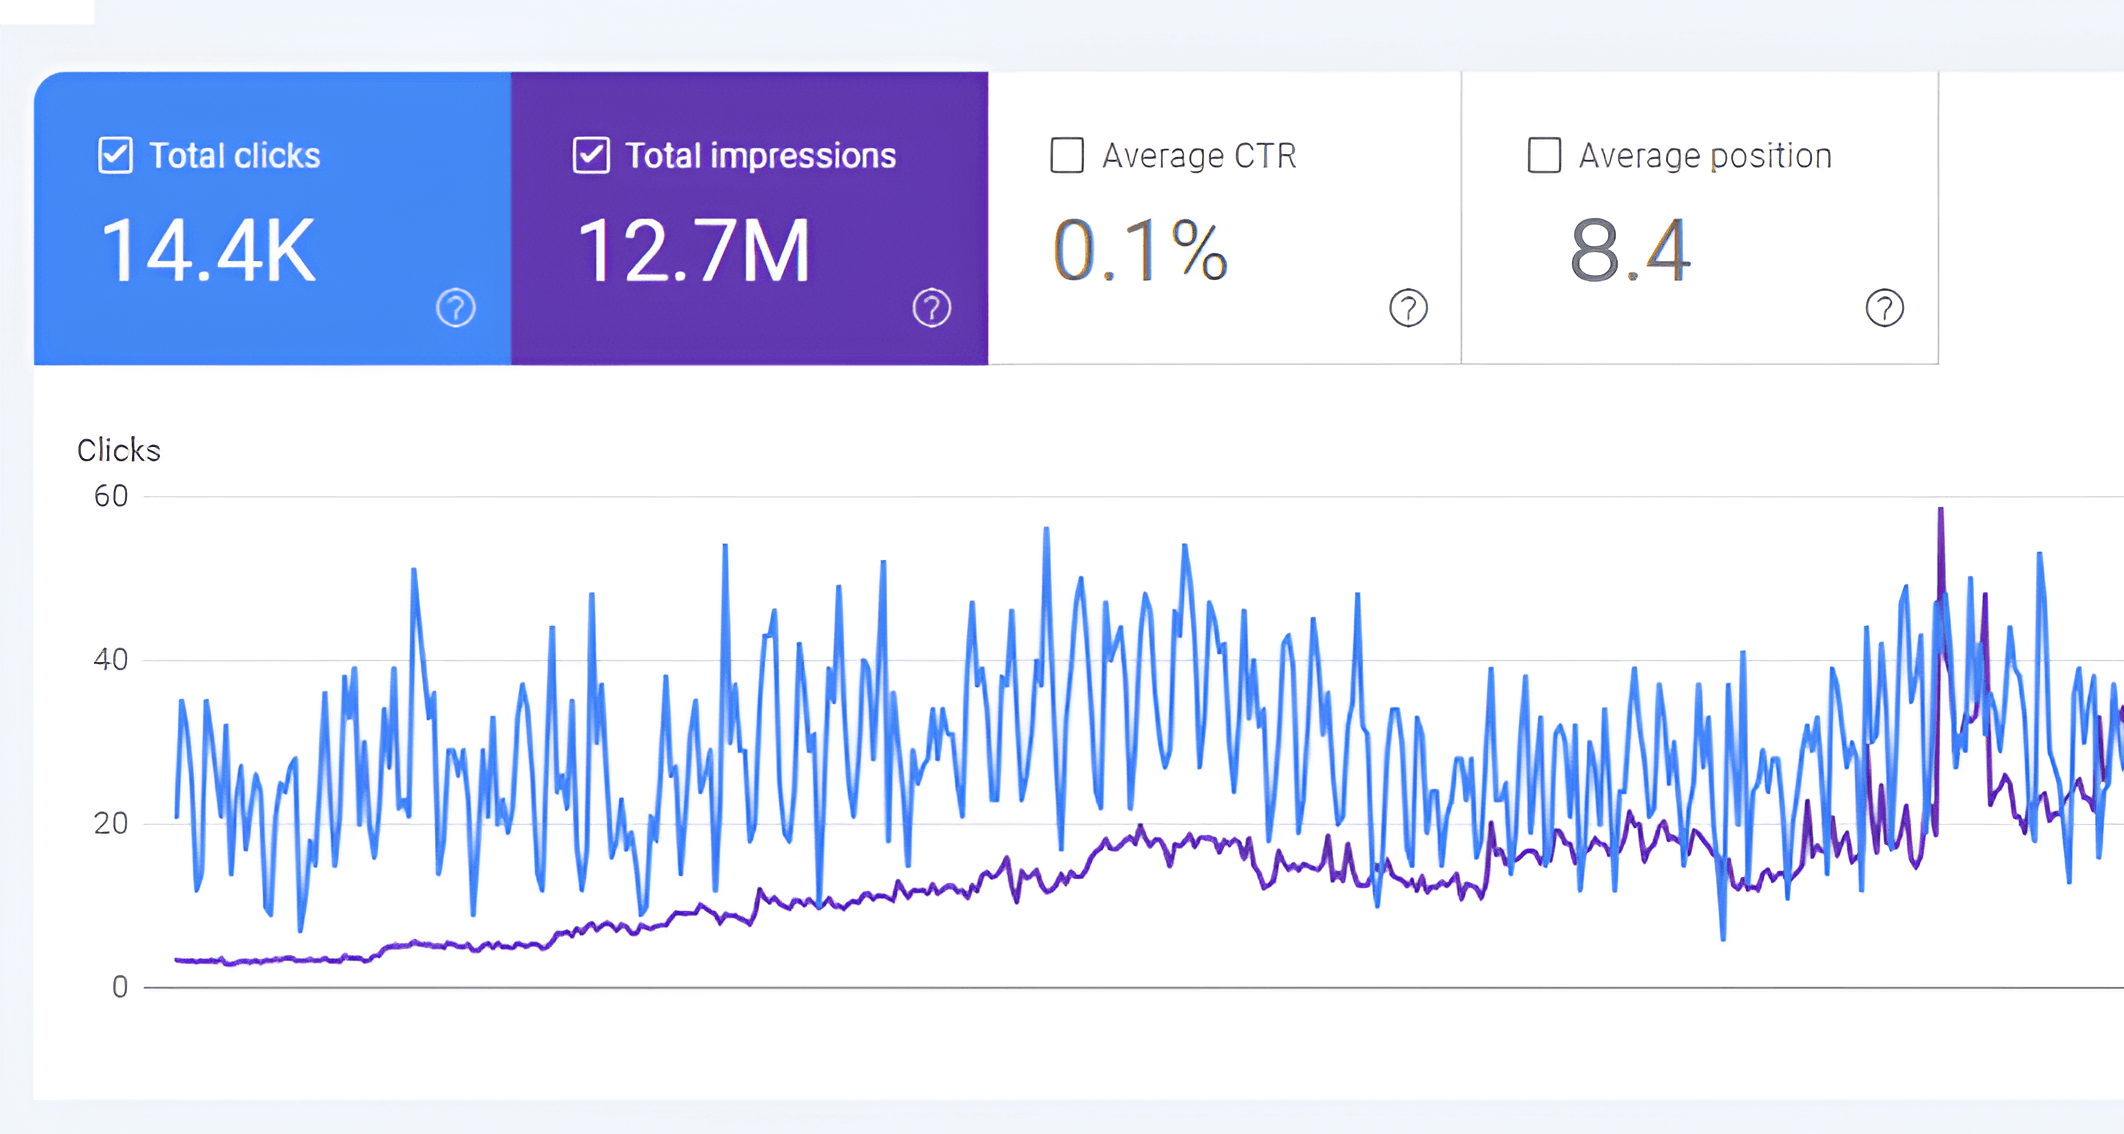Click the Average CTR label
2124x1134 pixels.
click(1199, 156)
